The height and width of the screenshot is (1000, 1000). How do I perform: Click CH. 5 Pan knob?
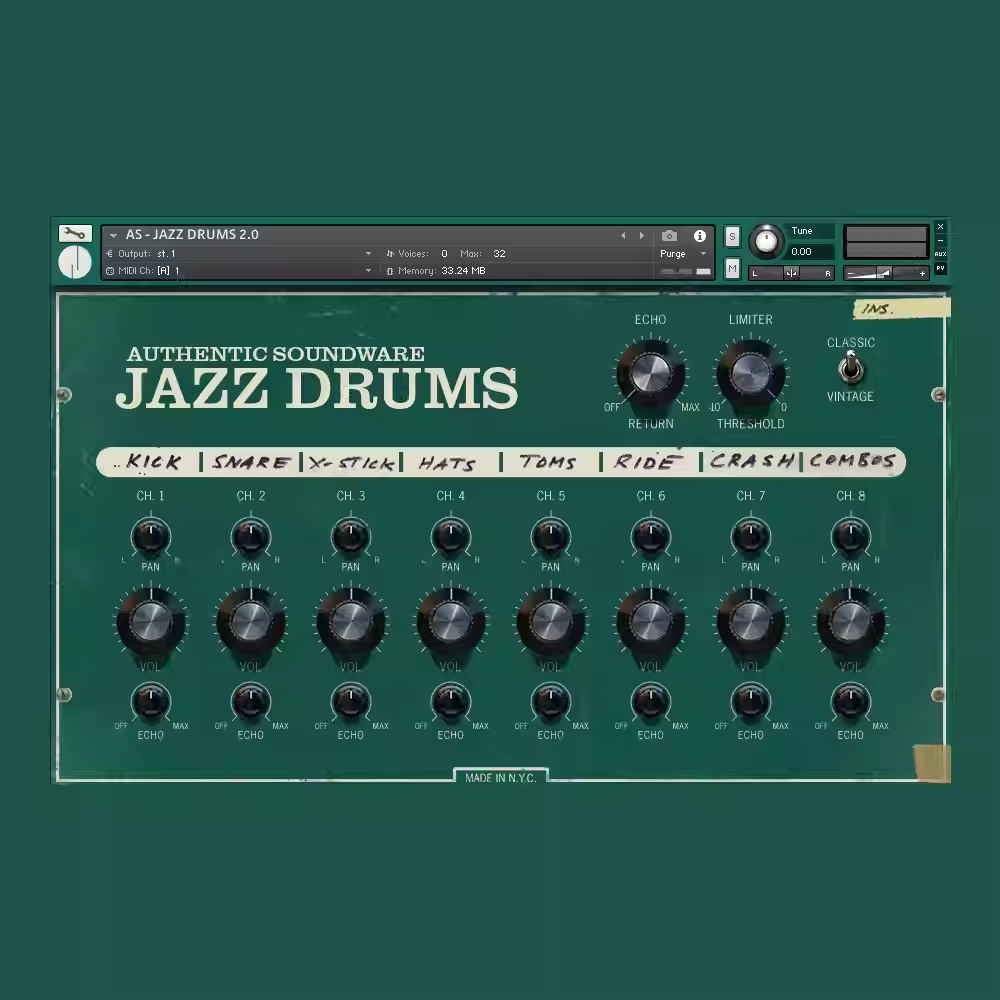coord(551,536)
